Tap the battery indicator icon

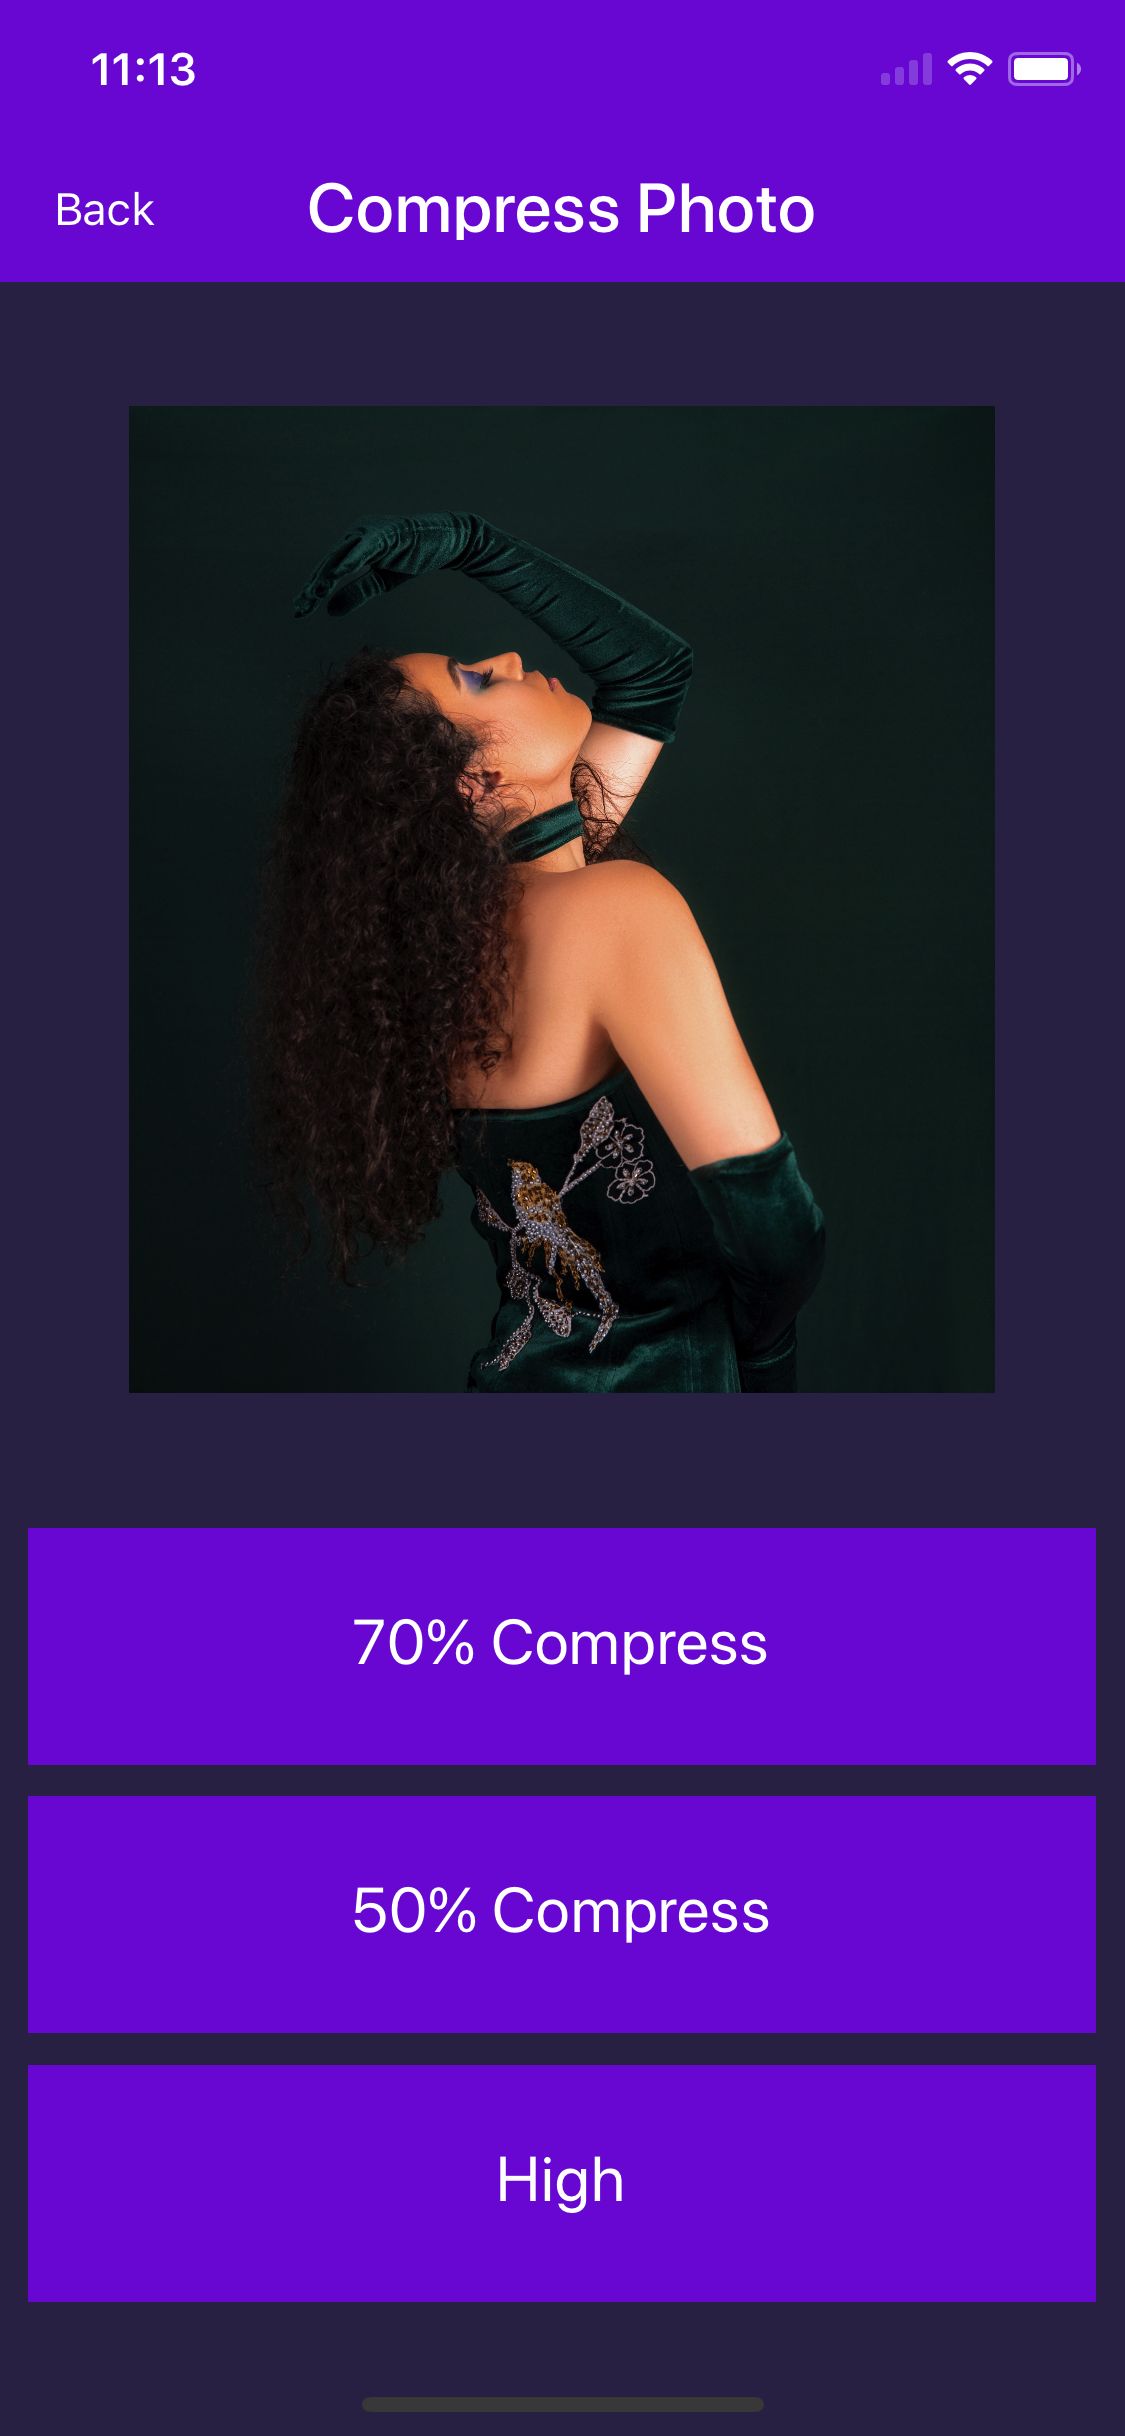tap(1044, 69)
